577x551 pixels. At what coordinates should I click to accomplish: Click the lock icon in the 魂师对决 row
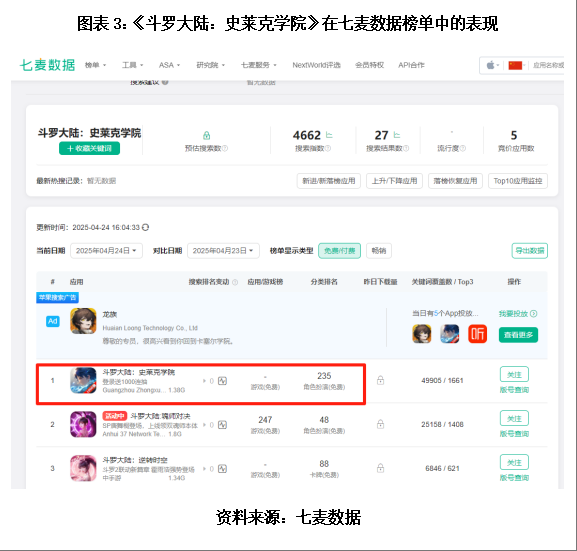tap(380, 424)
